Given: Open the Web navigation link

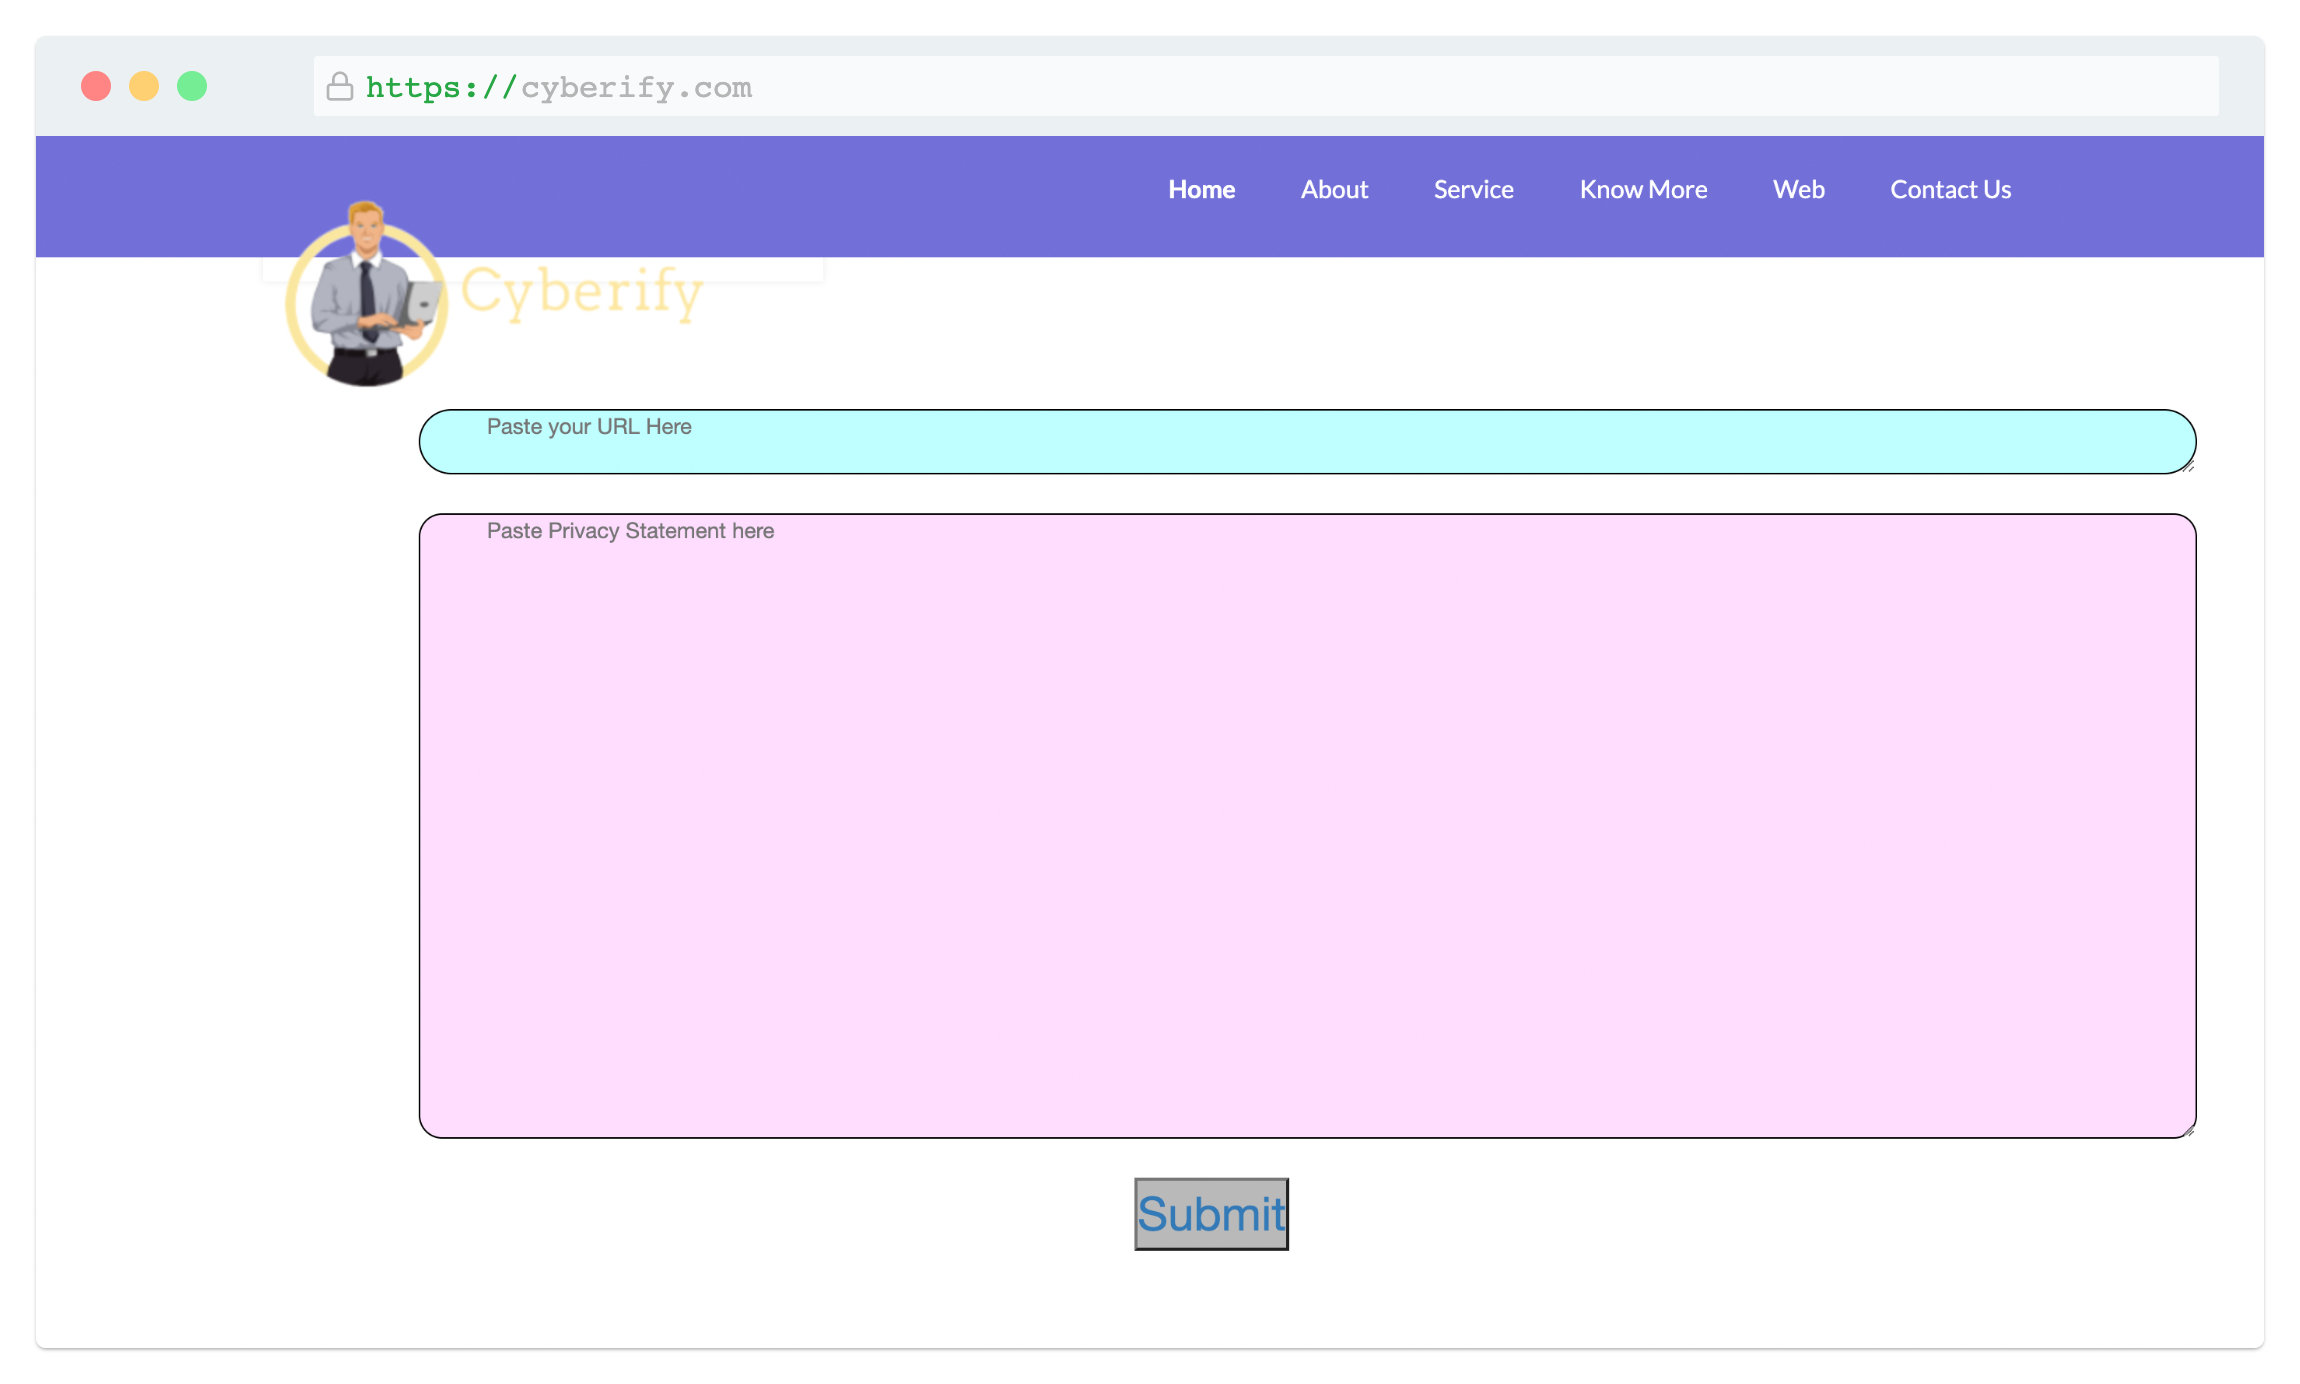Looking at the screenshot, I should click(x=1798, y=189).
